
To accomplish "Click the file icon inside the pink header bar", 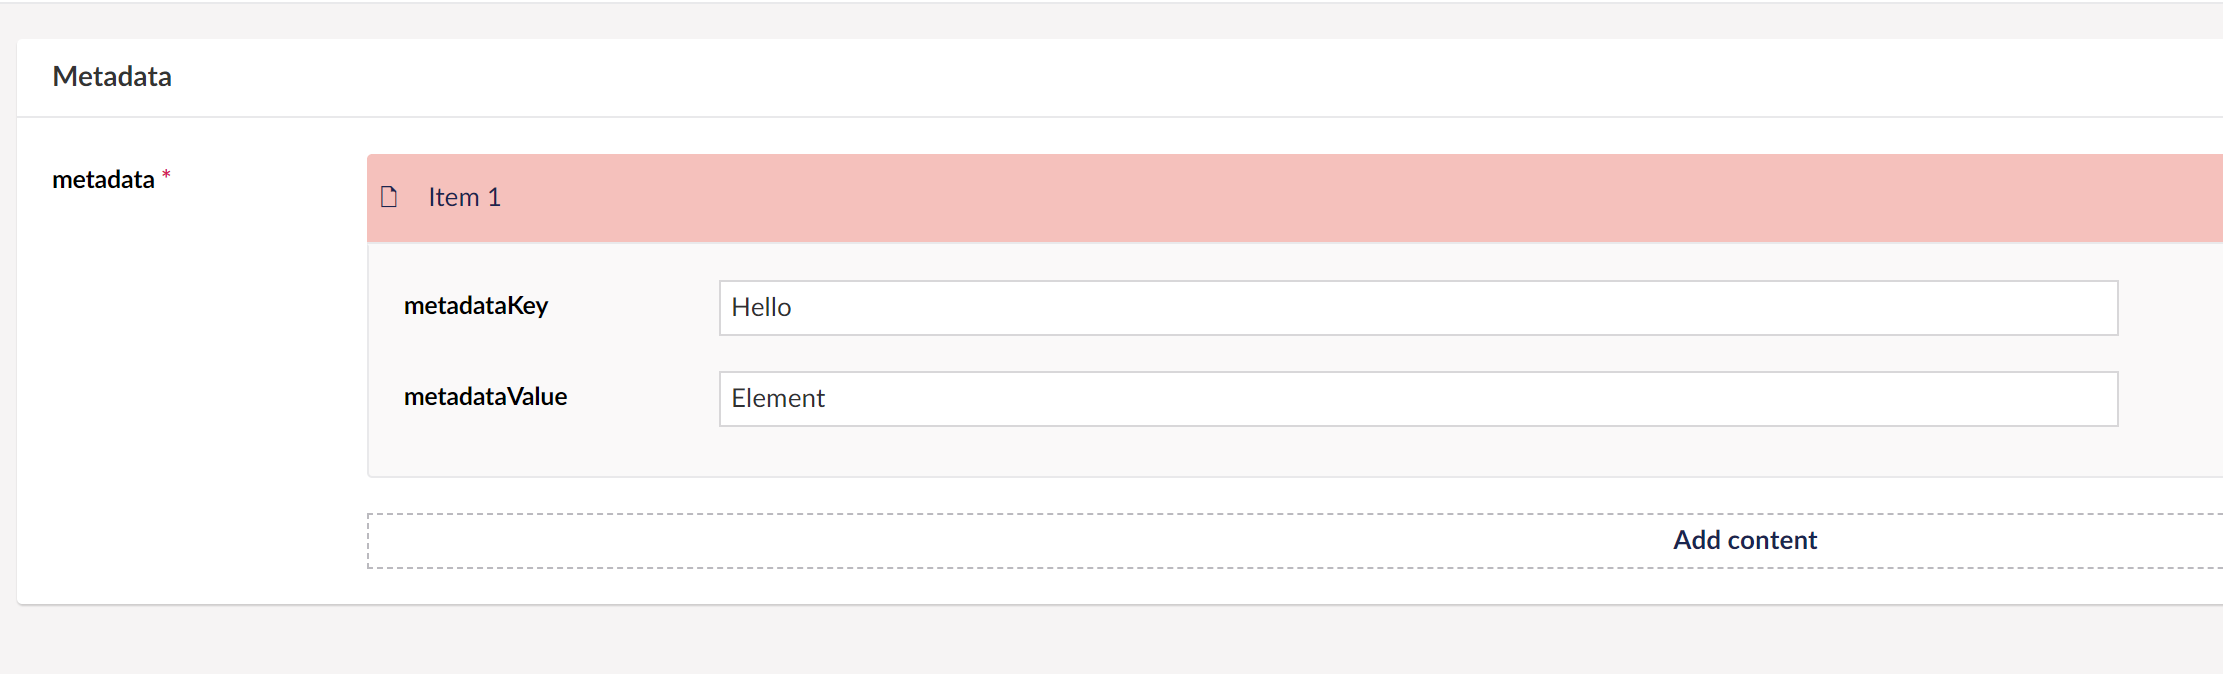I will (389, 196).
